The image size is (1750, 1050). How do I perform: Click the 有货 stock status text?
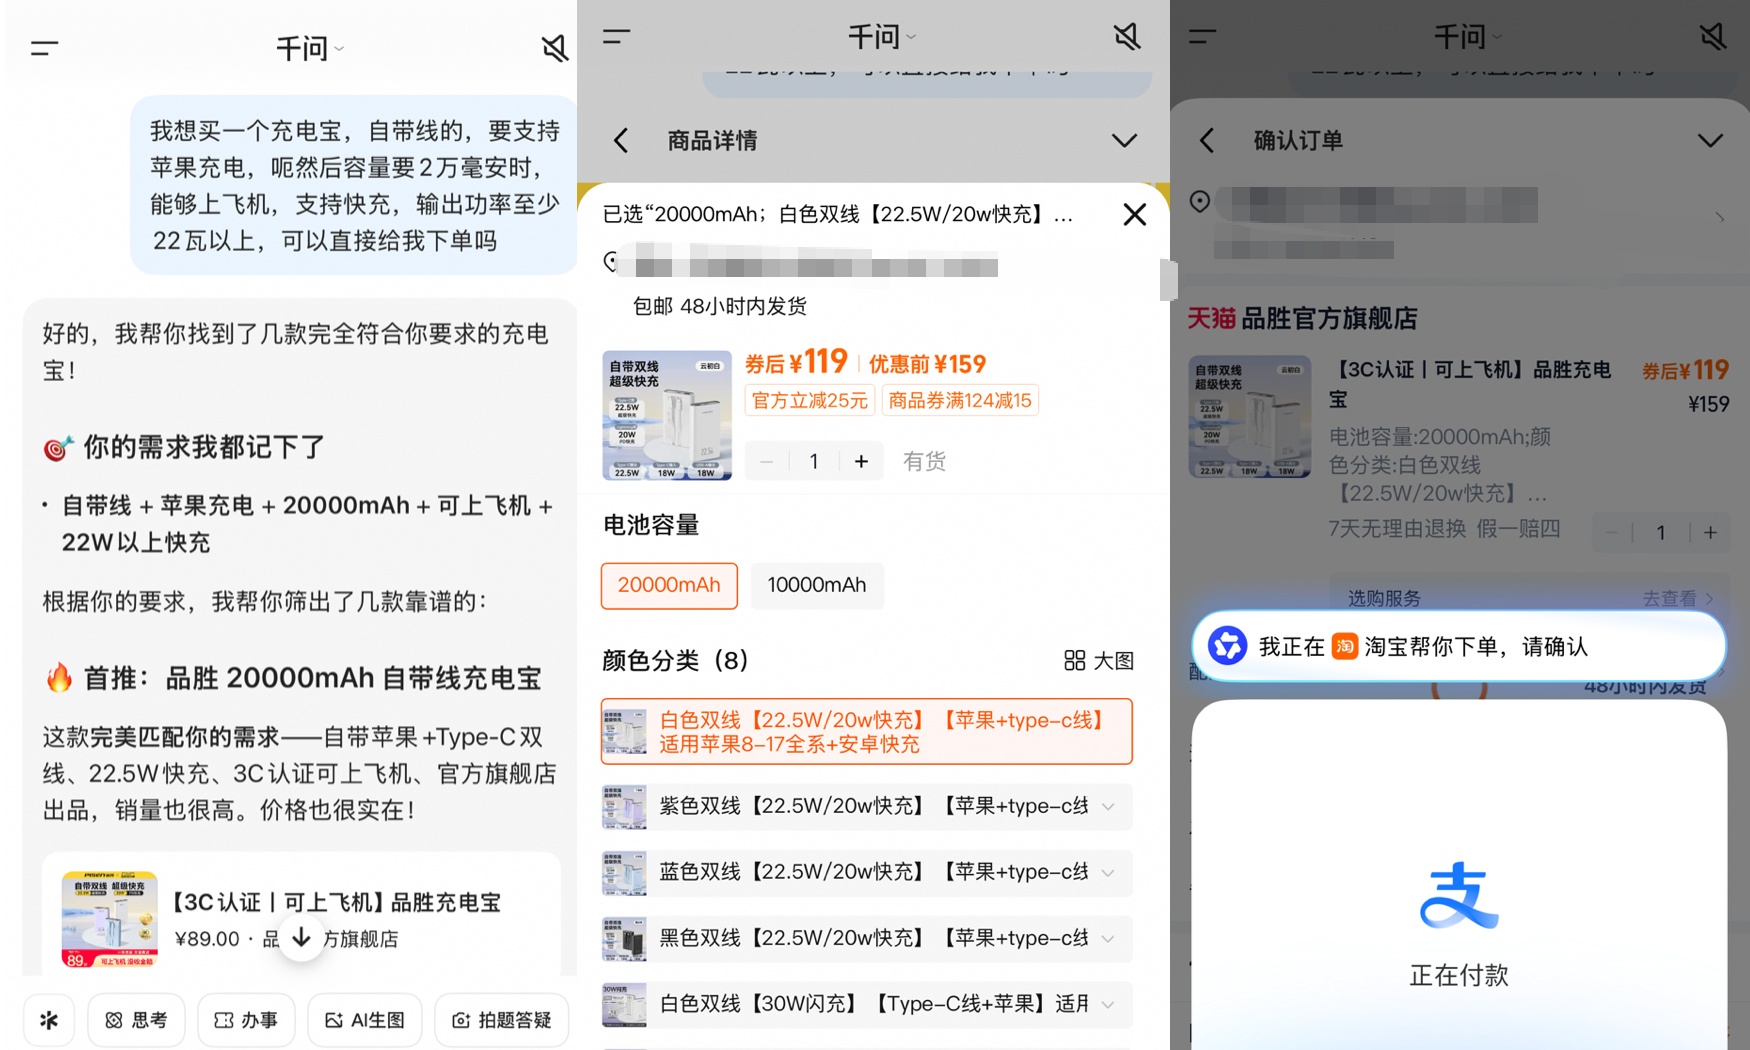(924, 461)
